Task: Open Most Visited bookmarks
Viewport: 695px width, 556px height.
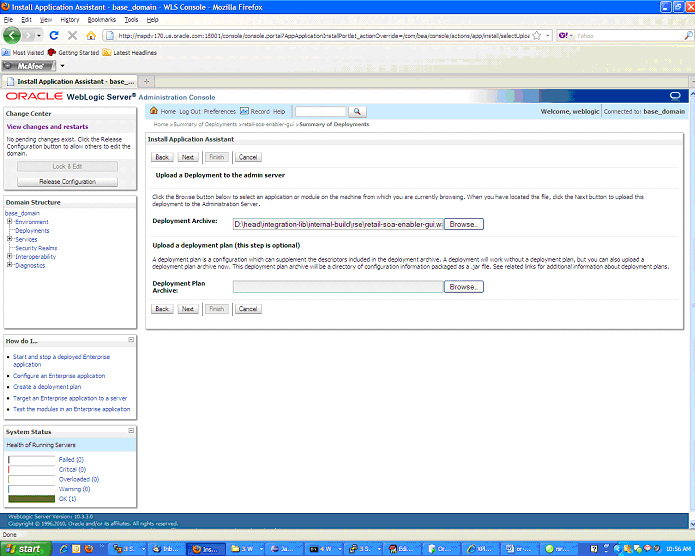Action: coord(23,52)
